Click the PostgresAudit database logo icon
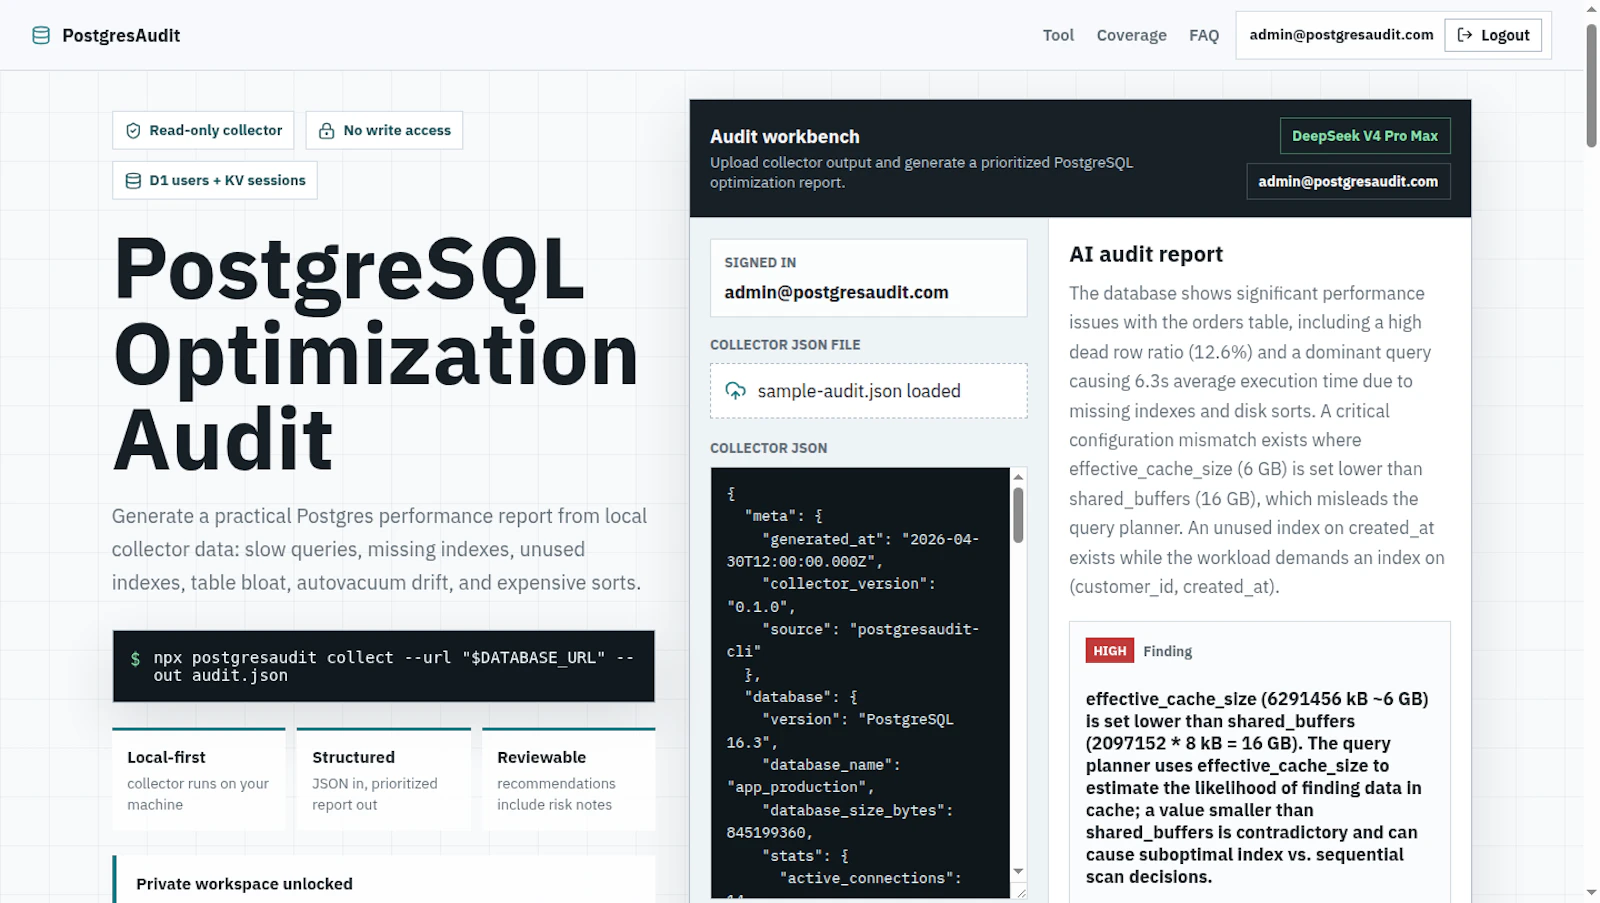 (x=41, y=36)
